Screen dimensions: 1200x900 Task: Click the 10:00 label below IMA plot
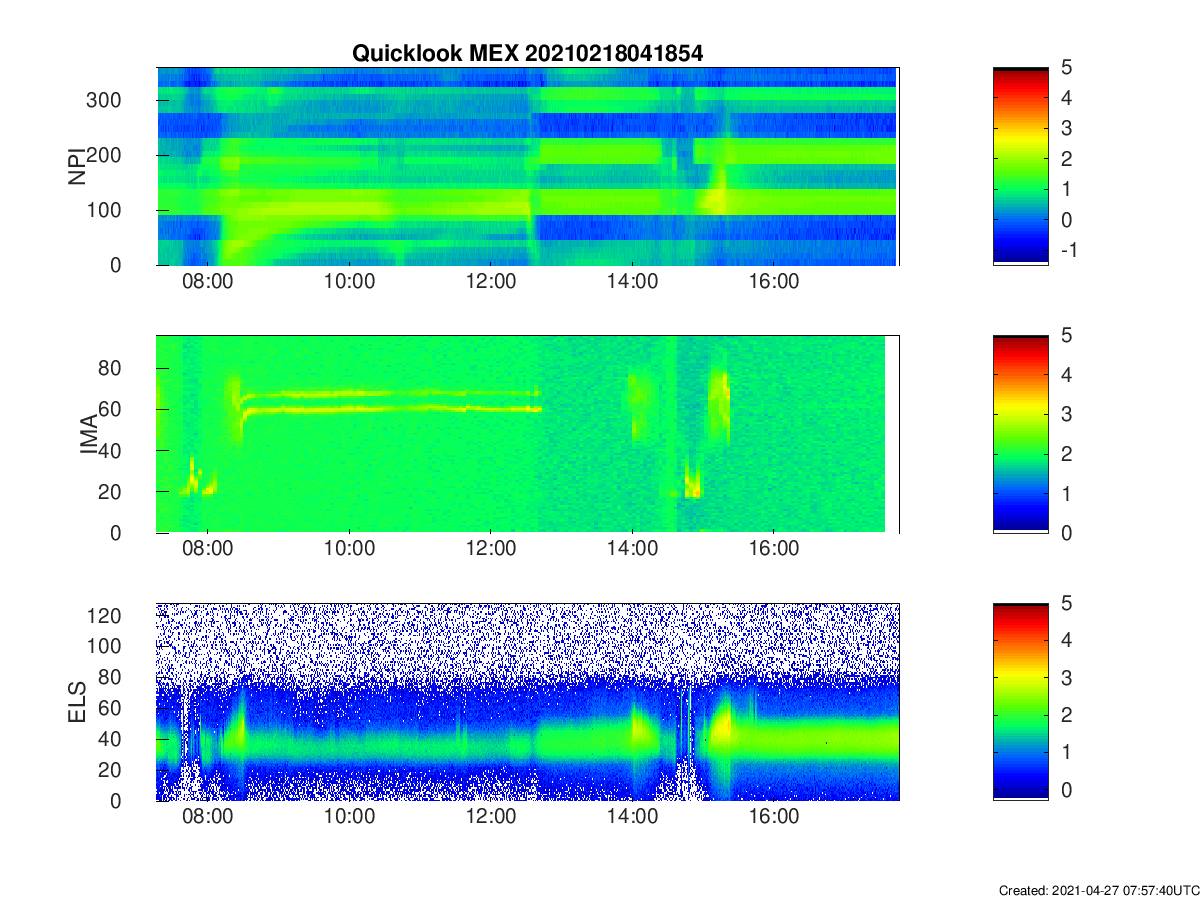click(x=349, y=549)
